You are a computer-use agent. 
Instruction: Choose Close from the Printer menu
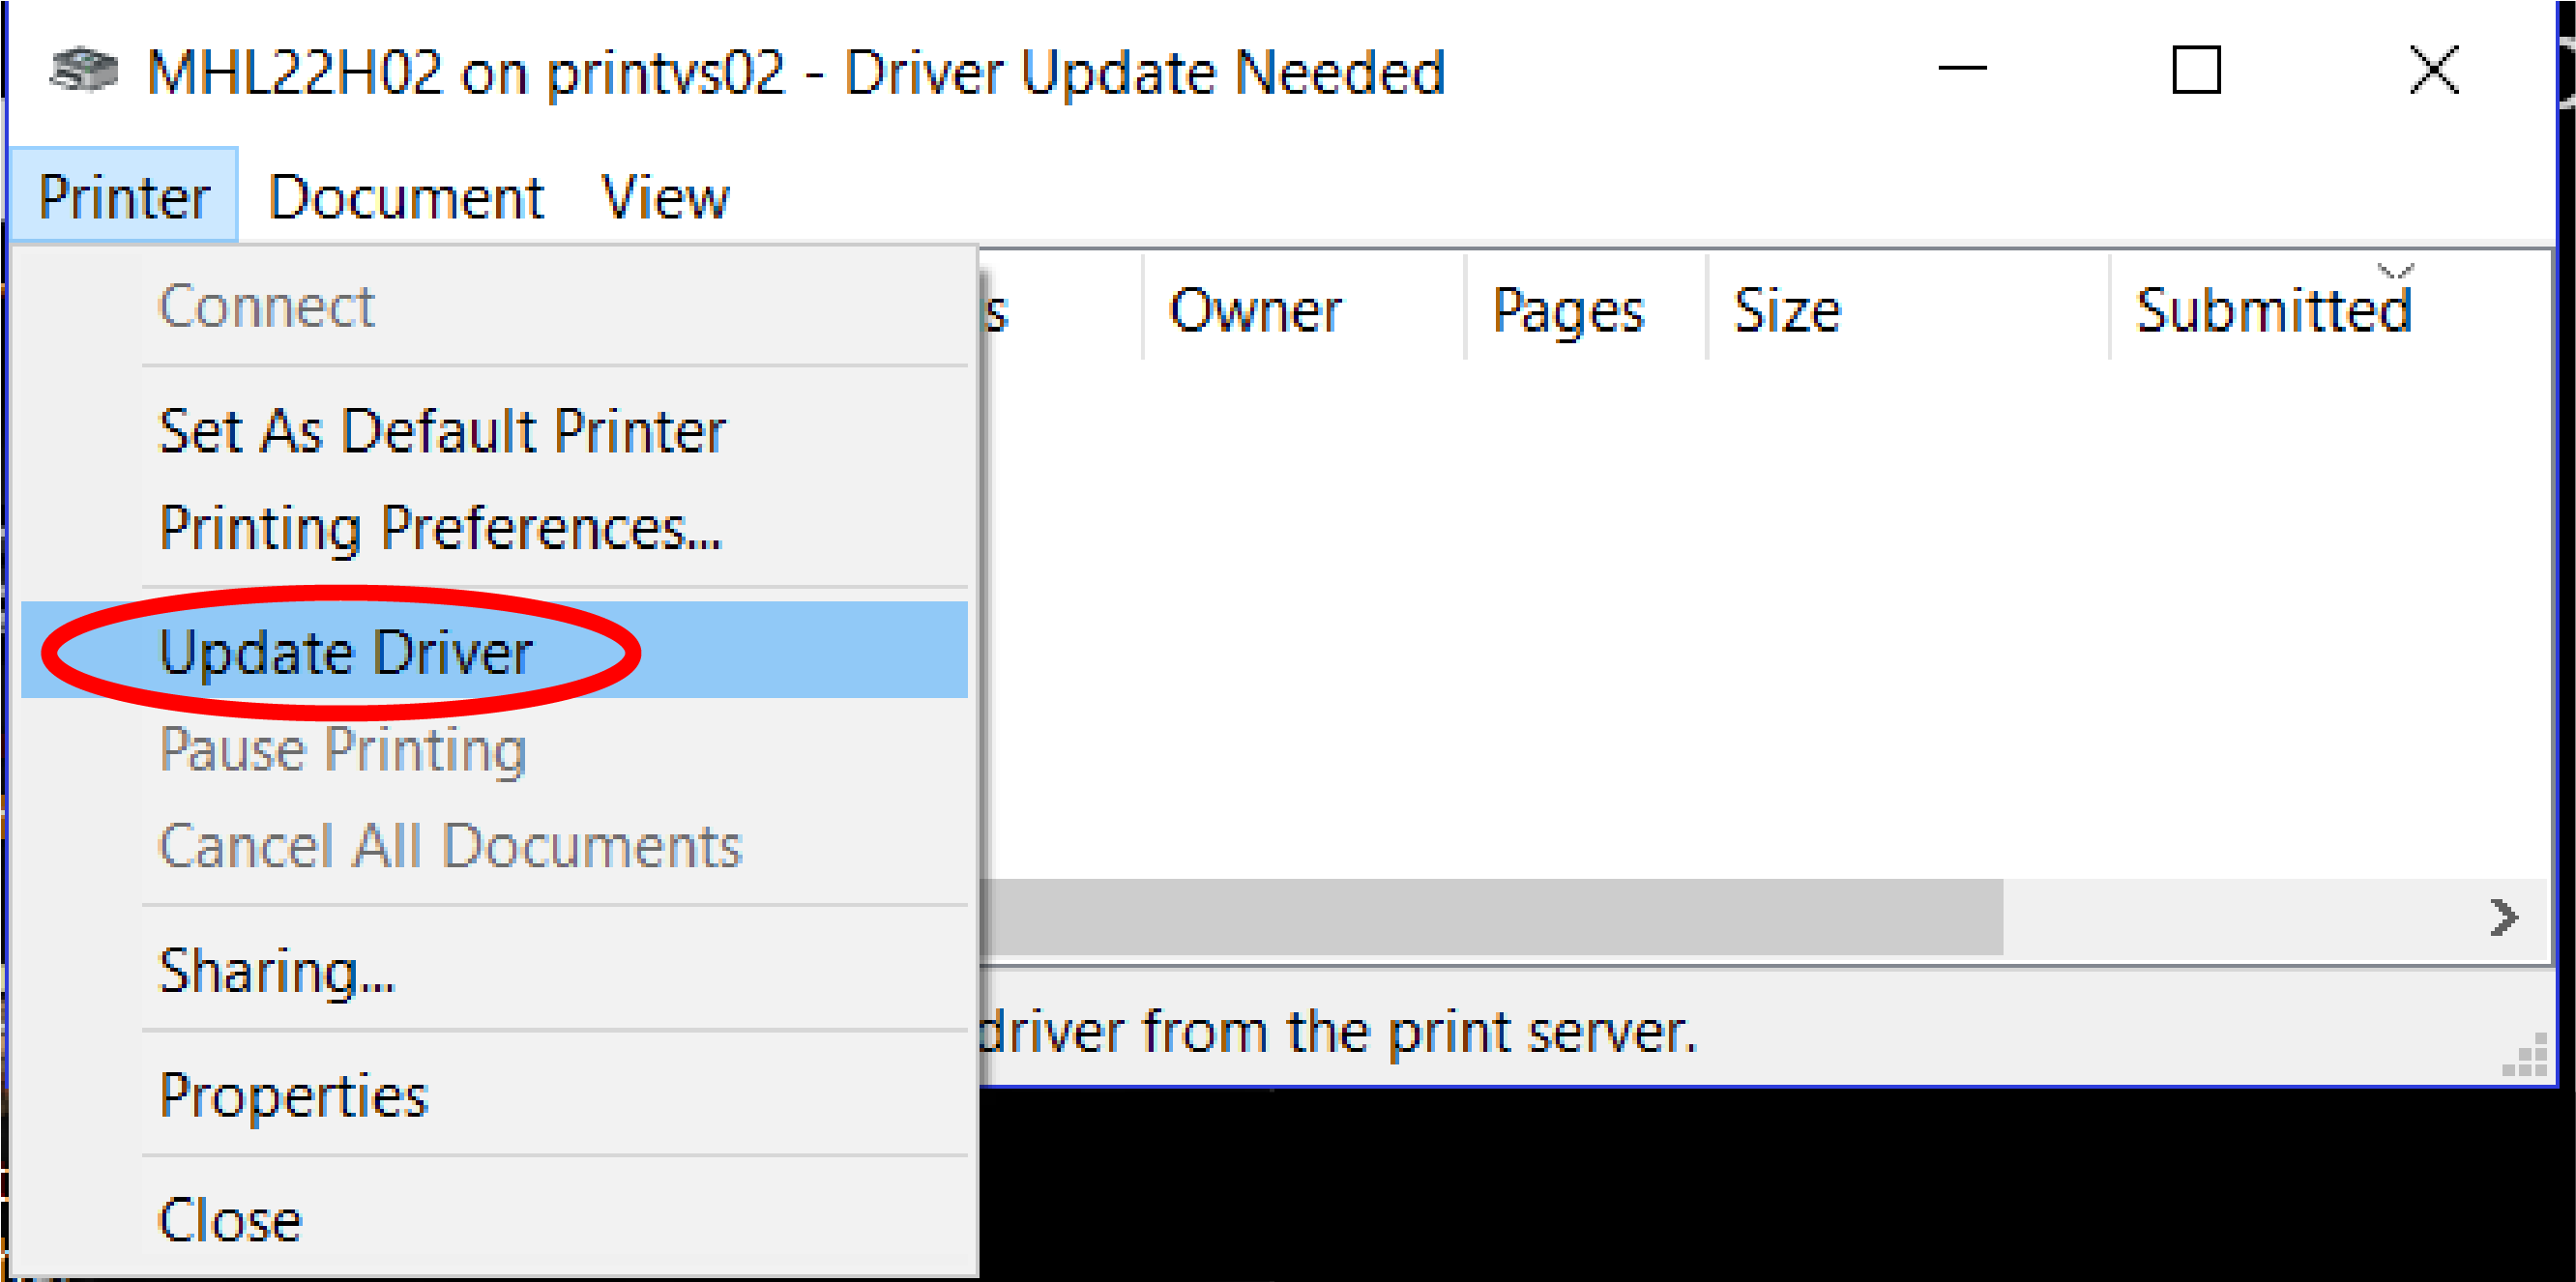point(494,1221)
